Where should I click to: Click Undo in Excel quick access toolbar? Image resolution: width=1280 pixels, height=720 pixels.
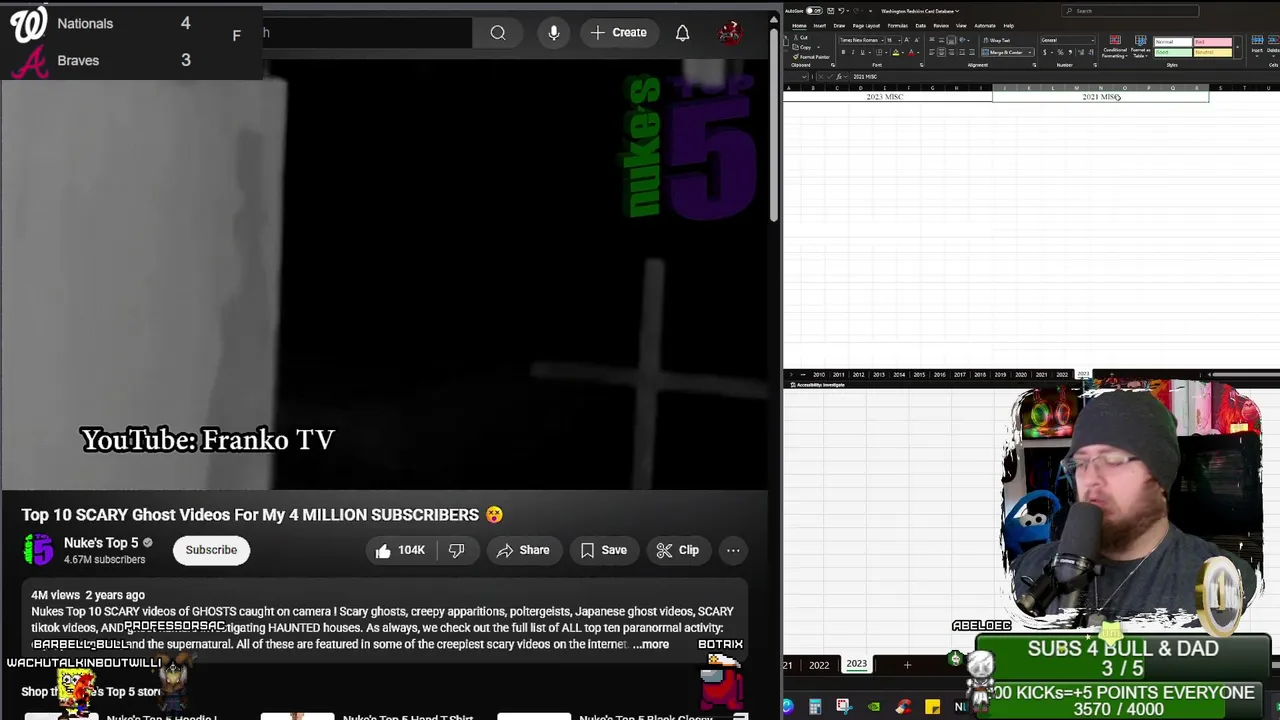[841, 11]
